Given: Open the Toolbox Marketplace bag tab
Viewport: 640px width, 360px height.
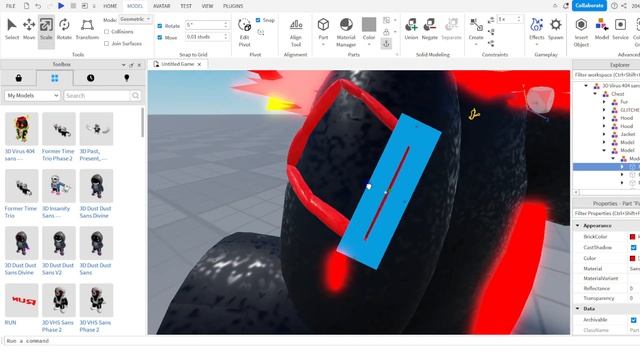Looking at the screenshot, I should point(18,78).
